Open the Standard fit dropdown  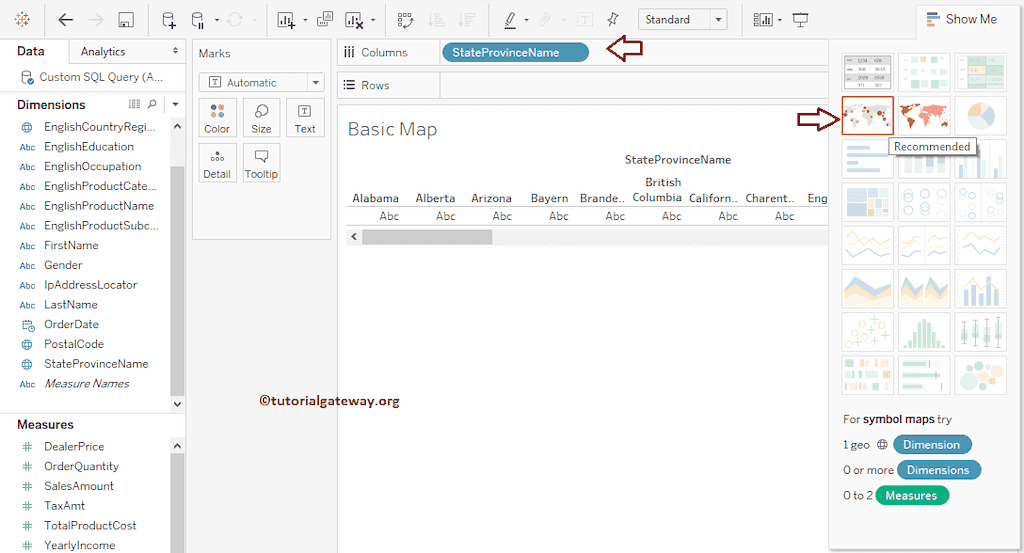tap(718, 20)
